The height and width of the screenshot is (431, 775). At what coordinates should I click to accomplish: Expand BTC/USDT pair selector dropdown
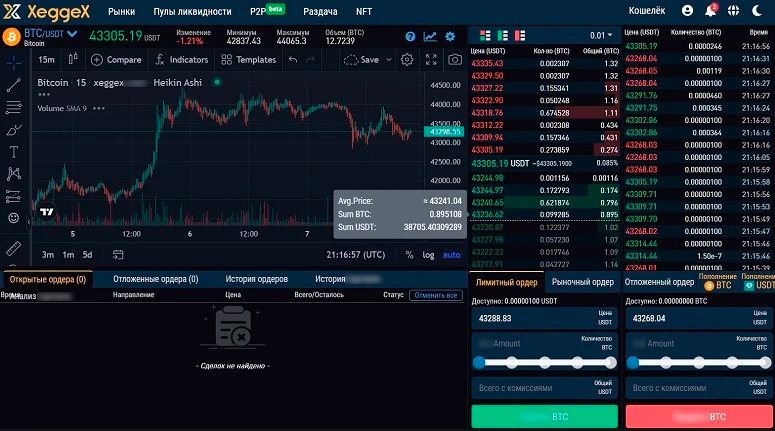point(72,33)
